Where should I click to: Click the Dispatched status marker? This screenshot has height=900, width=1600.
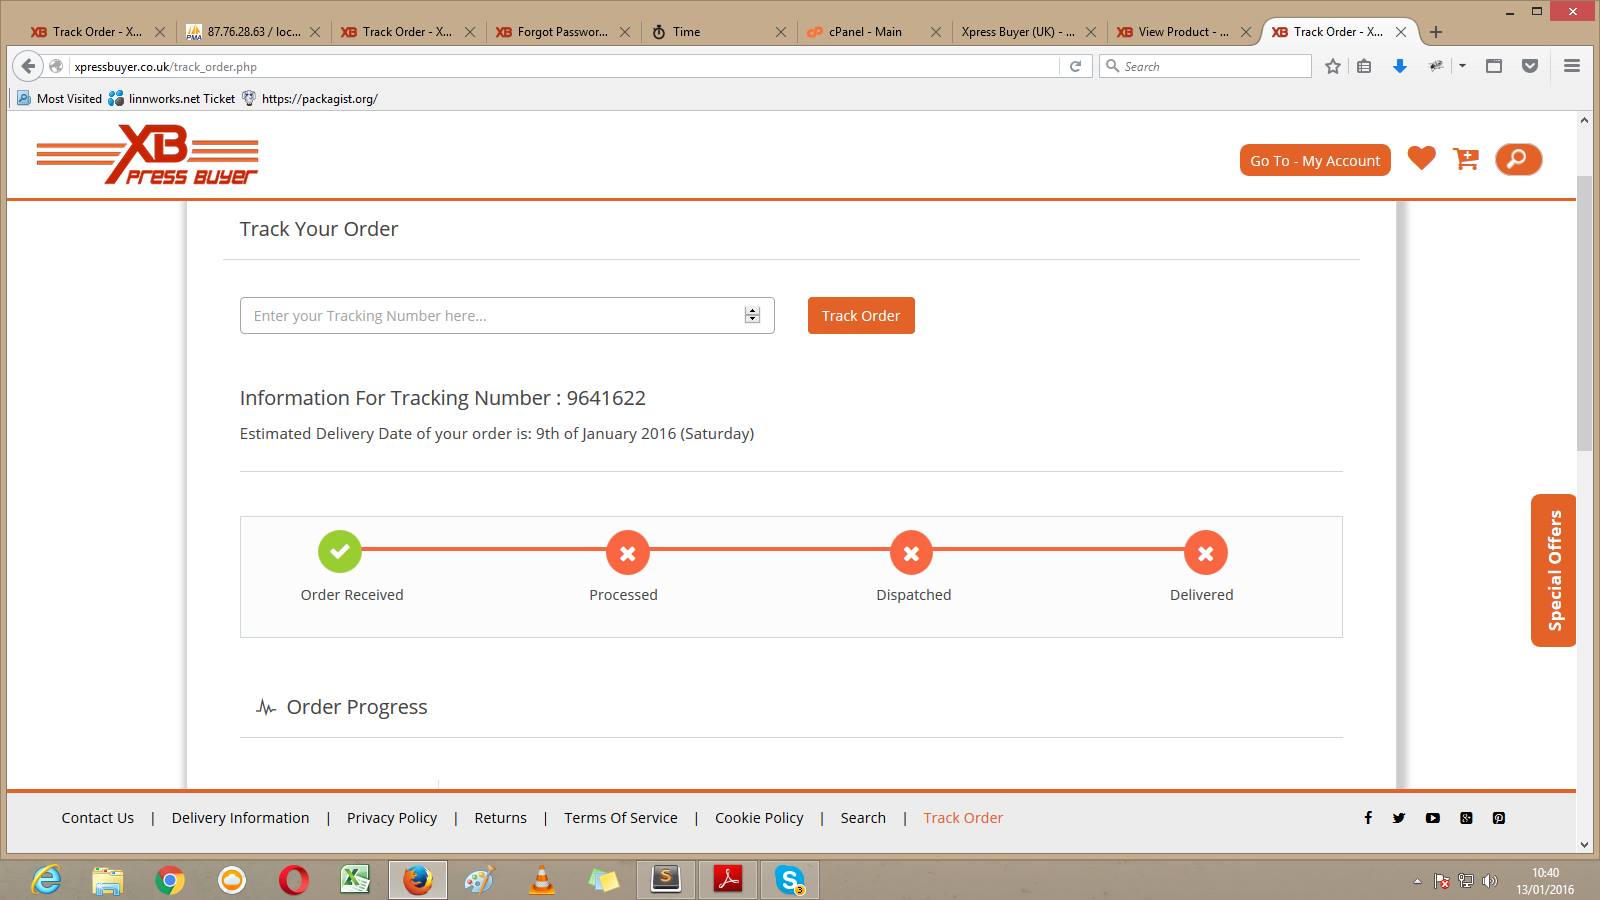click(911, 553)
